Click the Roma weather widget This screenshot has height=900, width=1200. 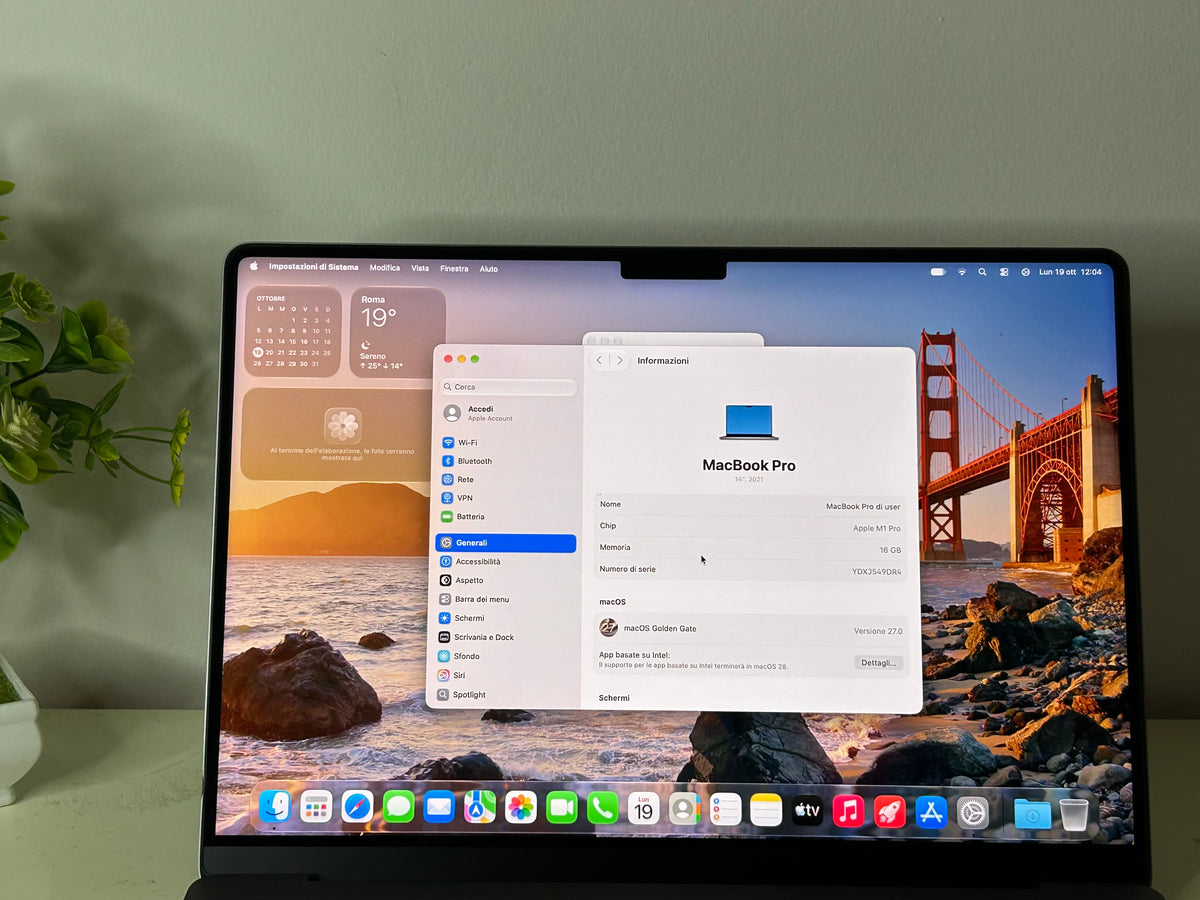398,333
